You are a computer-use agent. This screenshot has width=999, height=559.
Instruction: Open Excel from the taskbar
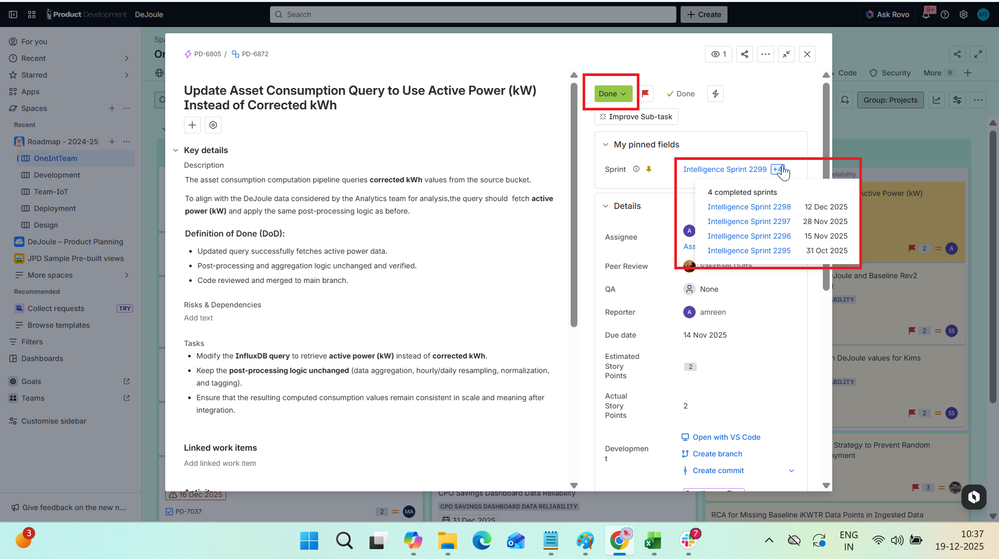click(x=652, y=541)
